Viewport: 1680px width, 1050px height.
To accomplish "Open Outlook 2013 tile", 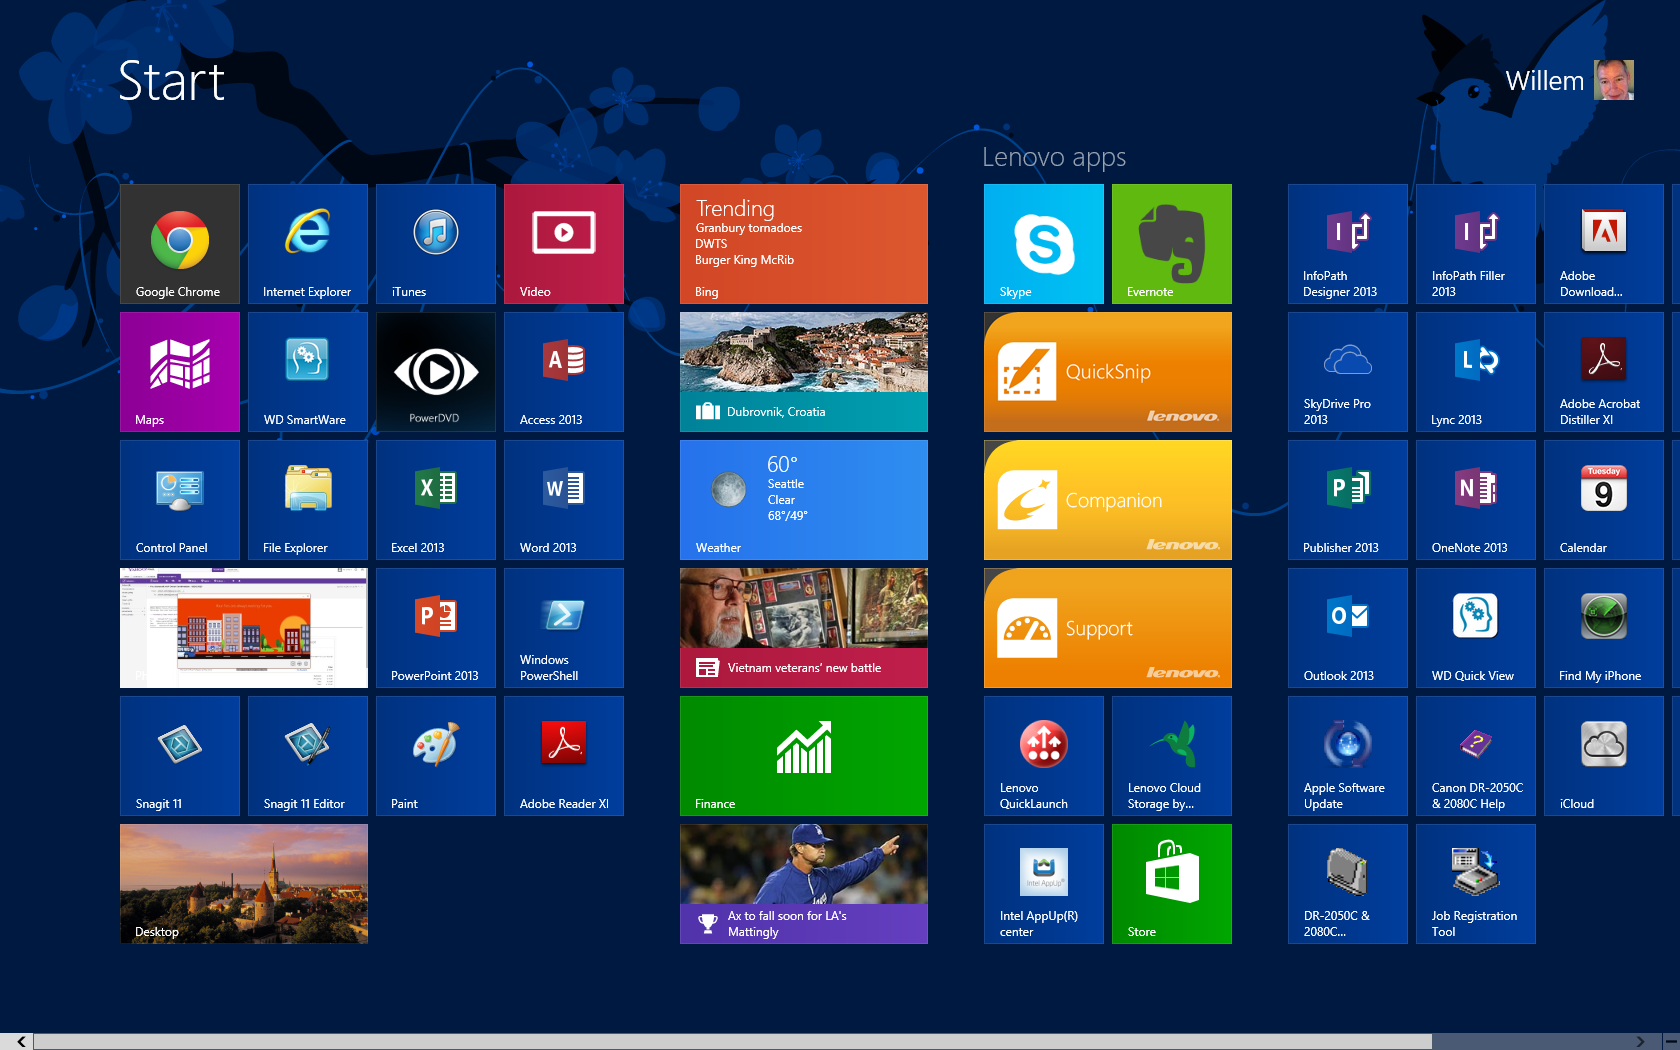I will (1347, 628).
